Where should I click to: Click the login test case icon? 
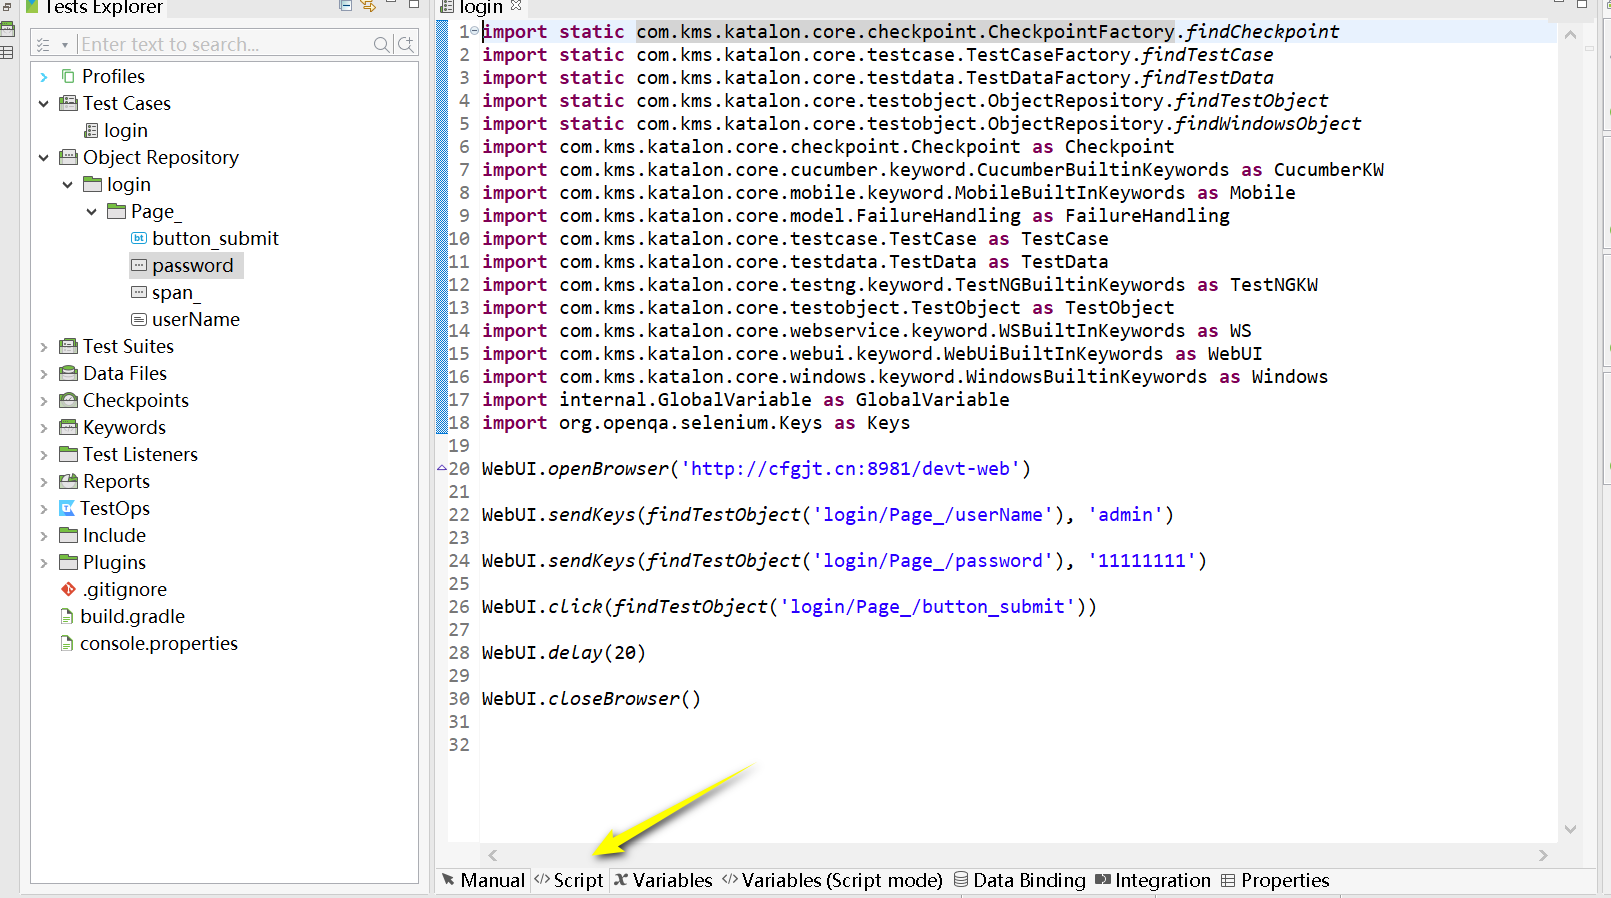click(91, 130)
